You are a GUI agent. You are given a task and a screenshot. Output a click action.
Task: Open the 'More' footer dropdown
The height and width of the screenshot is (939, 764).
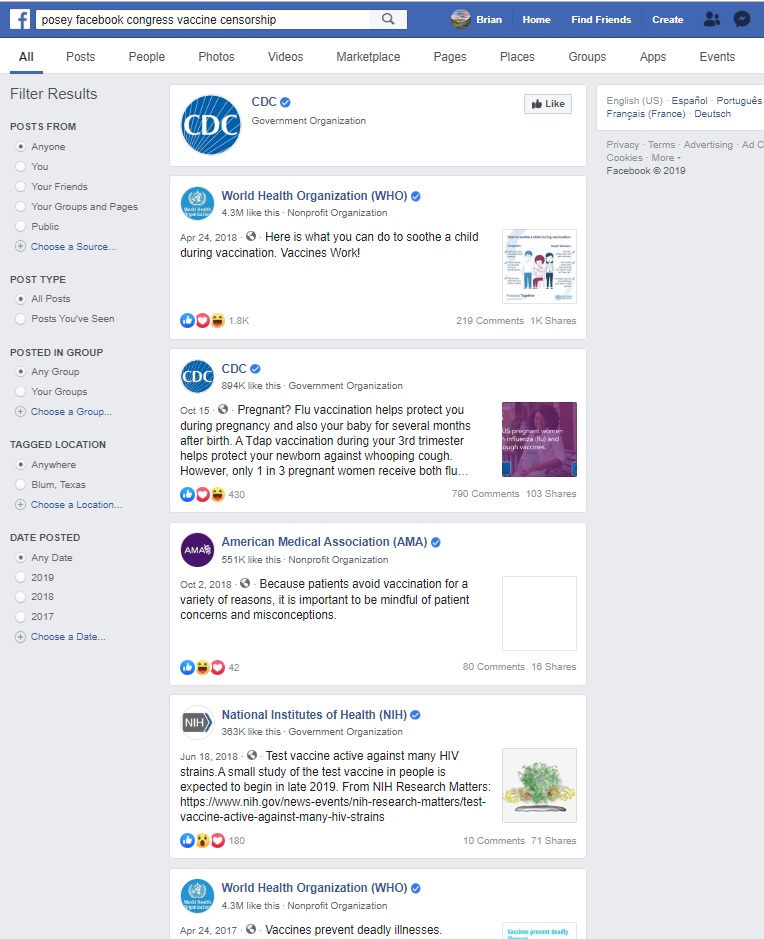(x=666, y=158)
